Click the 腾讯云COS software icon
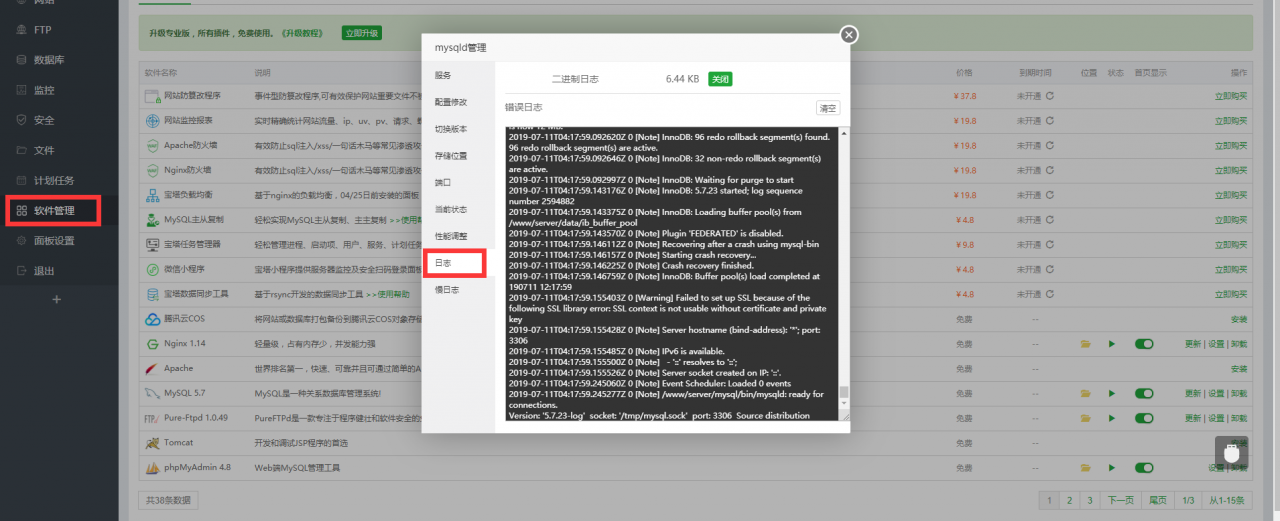This screenshot has width=1280, height=521. point(152,319)
